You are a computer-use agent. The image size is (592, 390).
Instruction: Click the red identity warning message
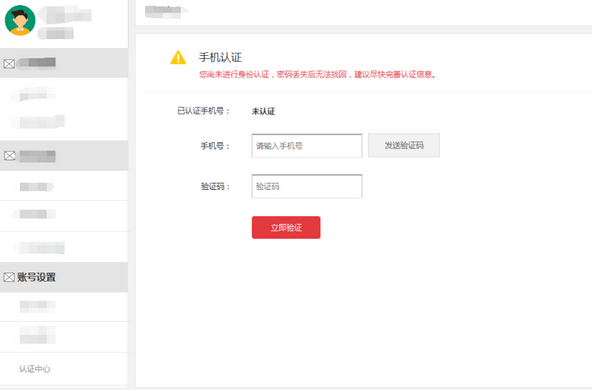tap(317, 74)
